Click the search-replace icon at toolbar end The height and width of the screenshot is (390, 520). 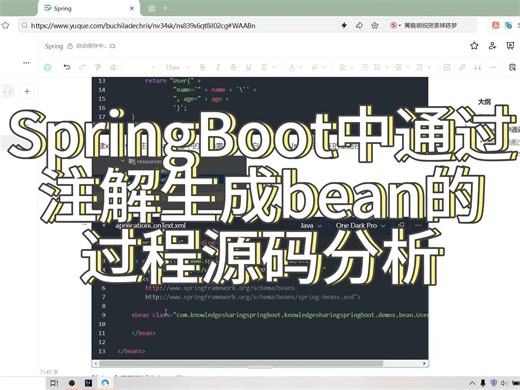click(x=512, y=67)
